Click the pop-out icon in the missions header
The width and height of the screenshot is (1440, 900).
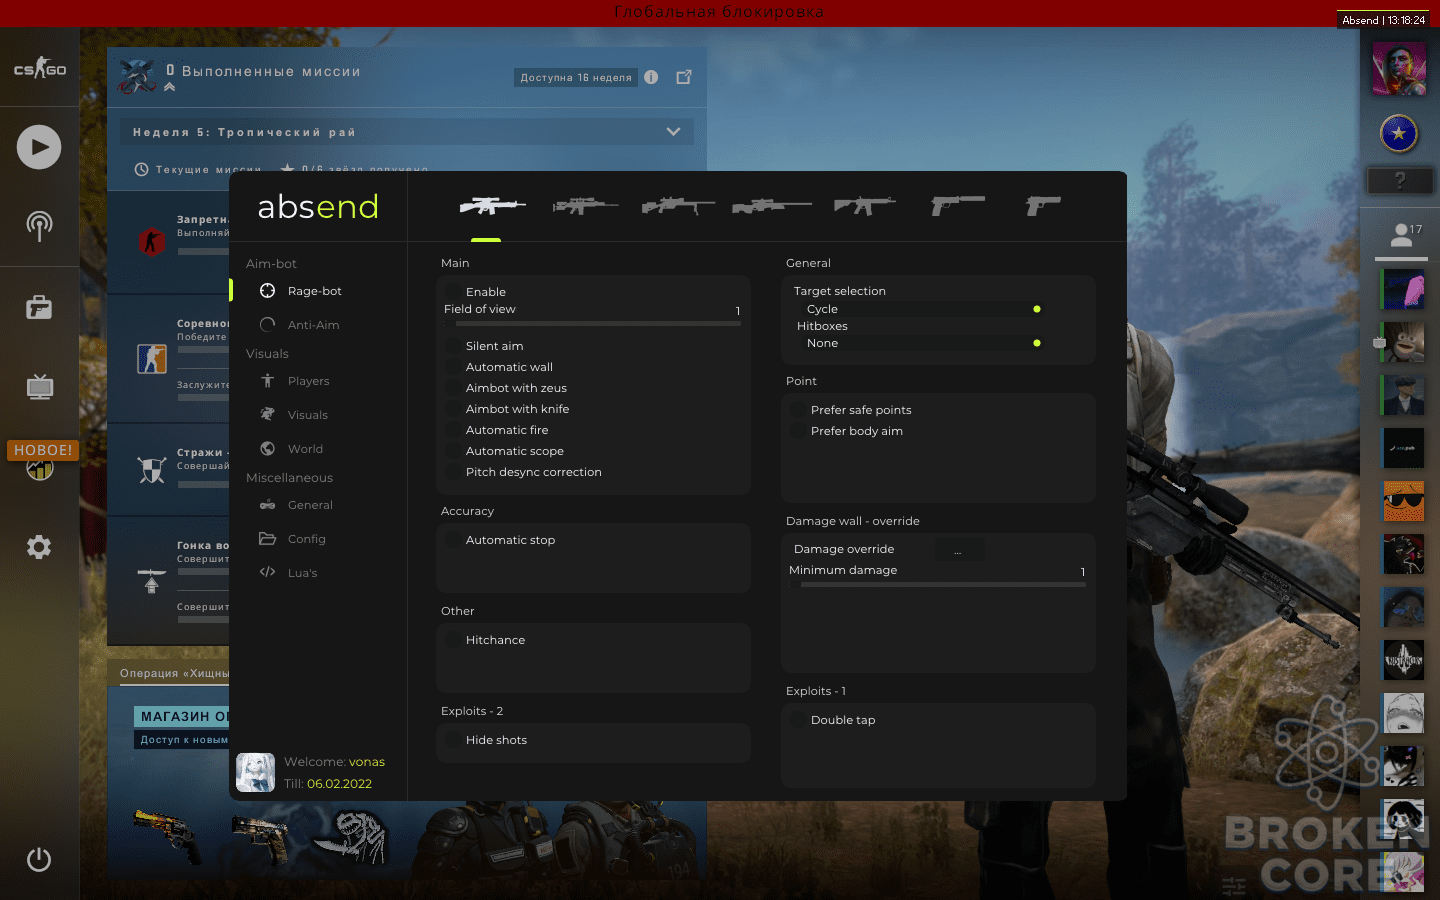(684, 77)
